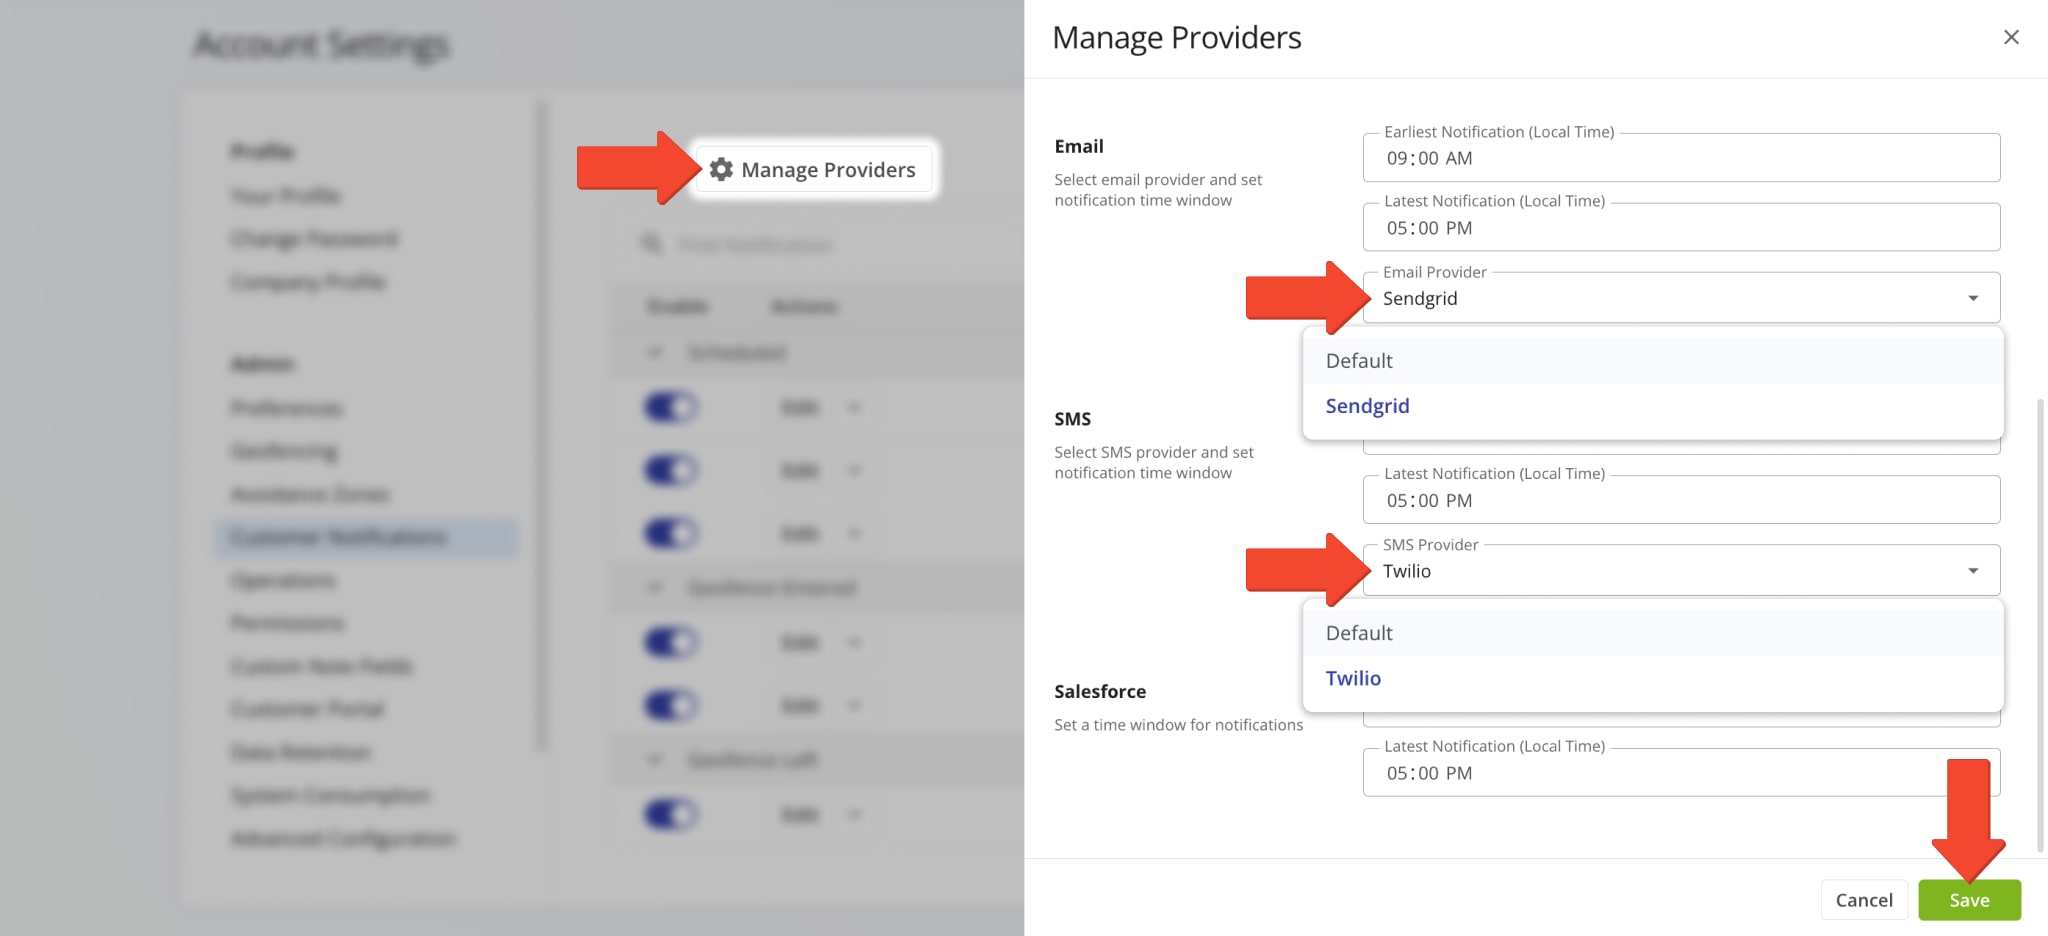
Task: Choose Twilio in SMS Provider list
Action: tap(1653, 678)
